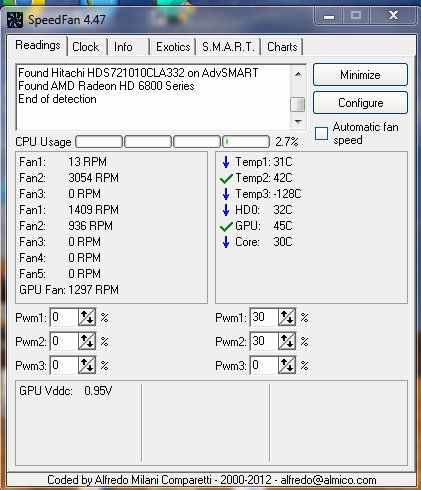Click inside the left Pwm2 value field
Screen dimensions: 421x490
coord(64,341)
